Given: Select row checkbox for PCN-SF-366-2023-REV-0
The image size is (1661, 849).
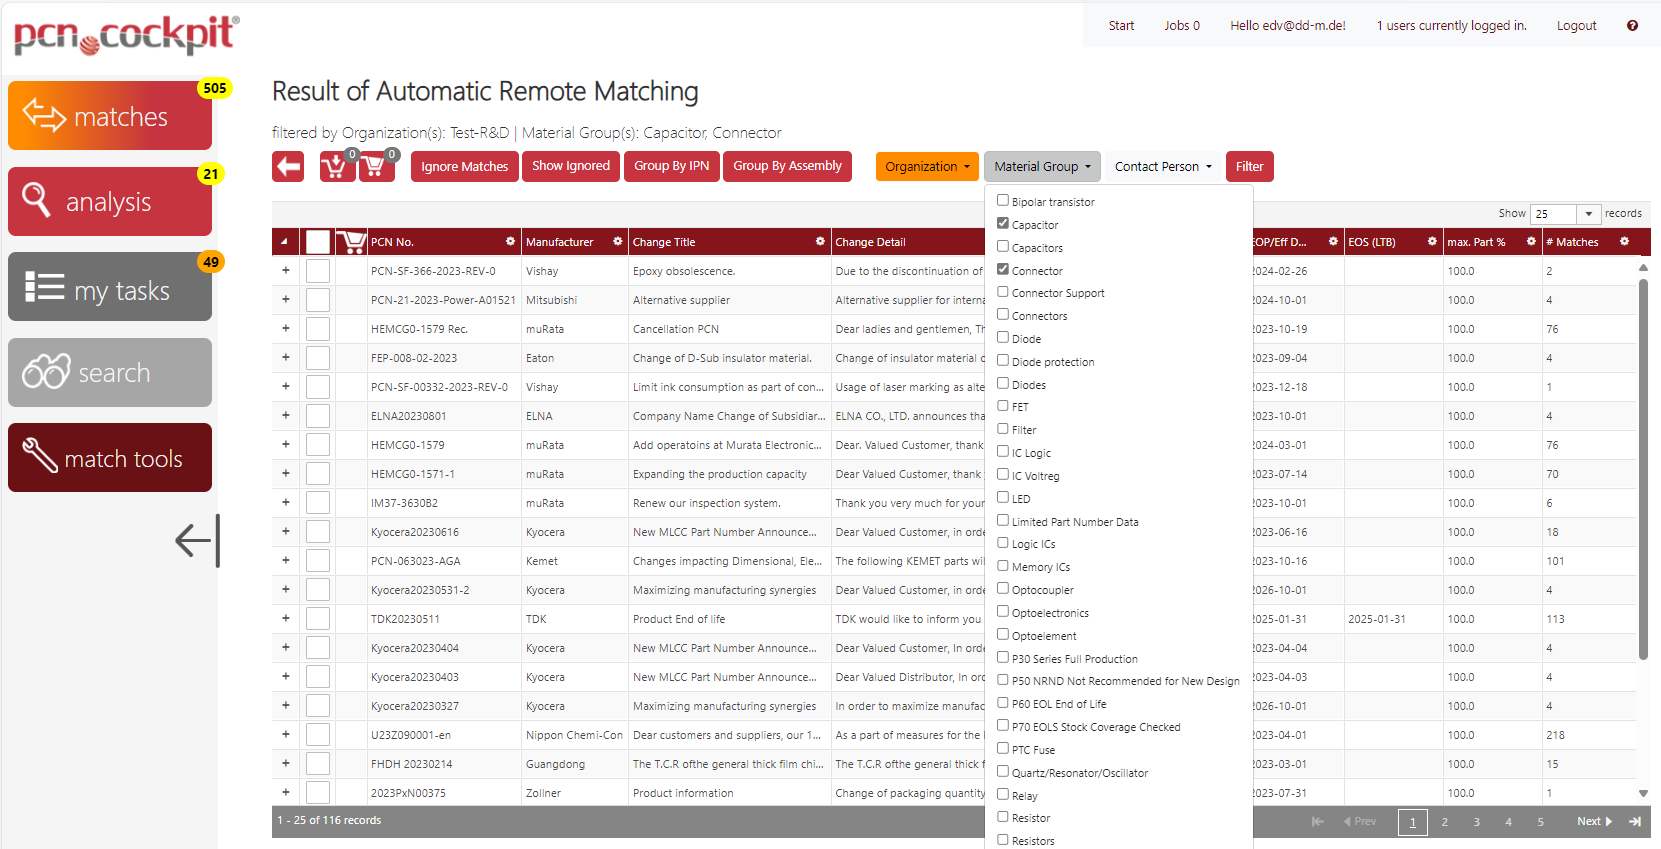Looking at the screenshot, I should click(318, 271).
